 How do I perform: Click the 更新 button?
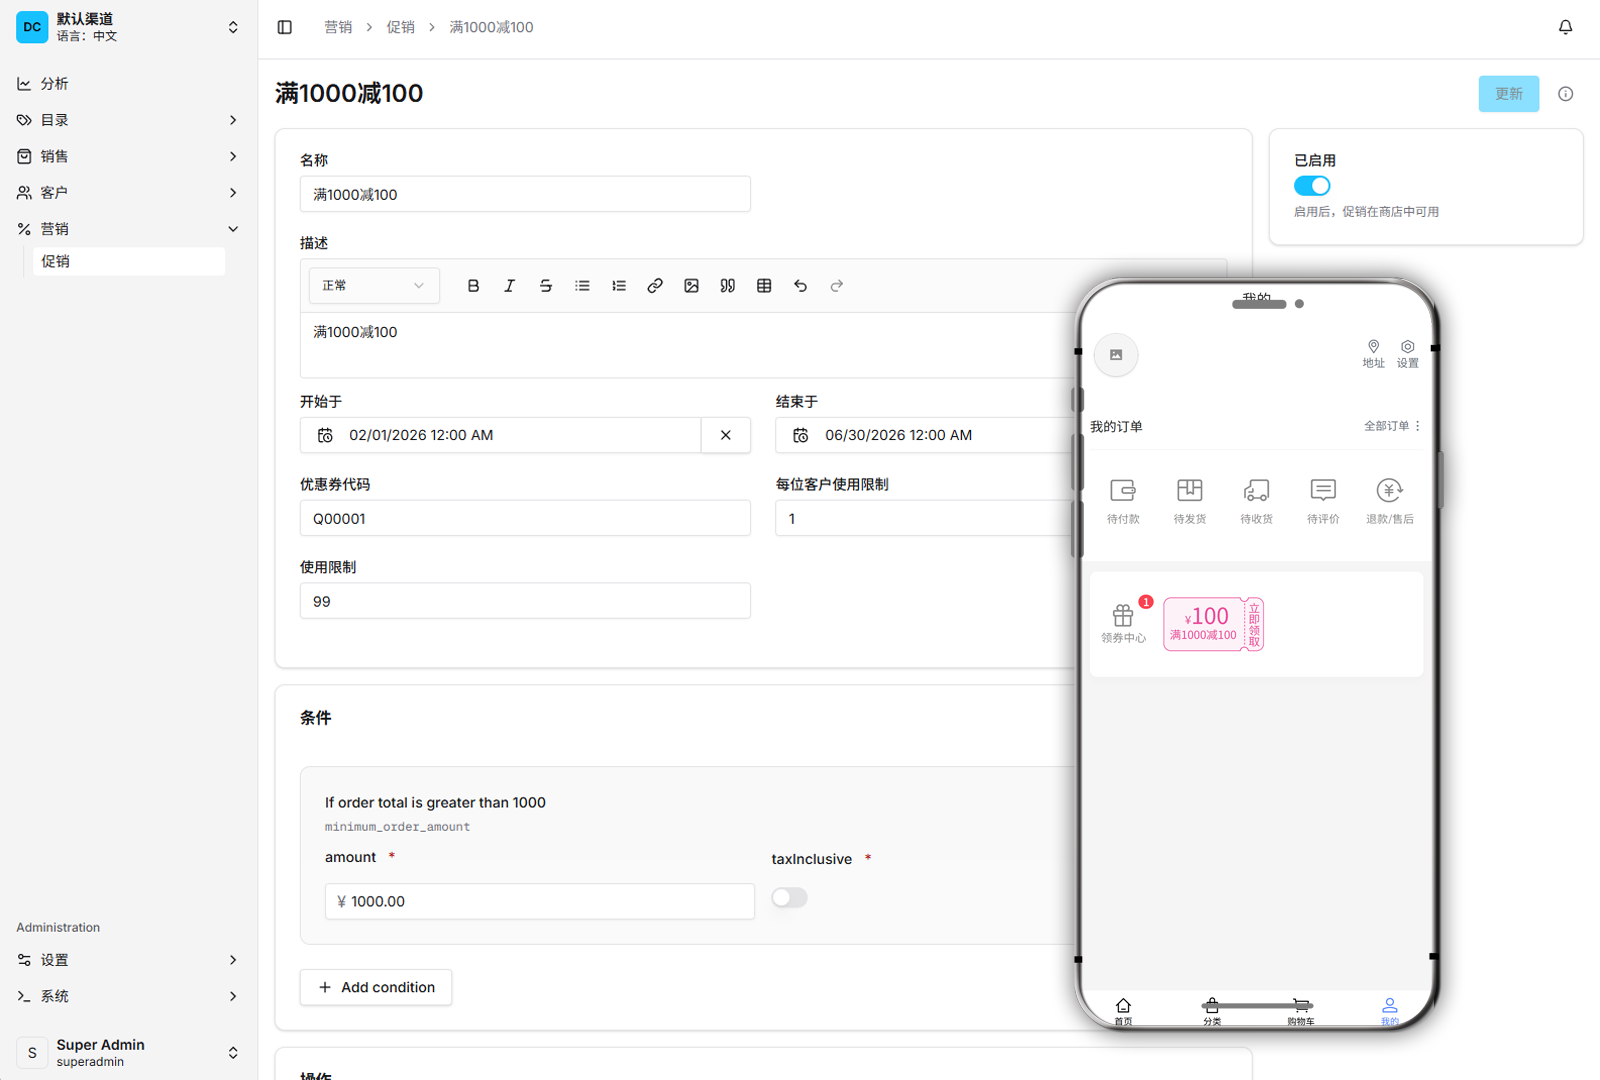coord(1508,94)
